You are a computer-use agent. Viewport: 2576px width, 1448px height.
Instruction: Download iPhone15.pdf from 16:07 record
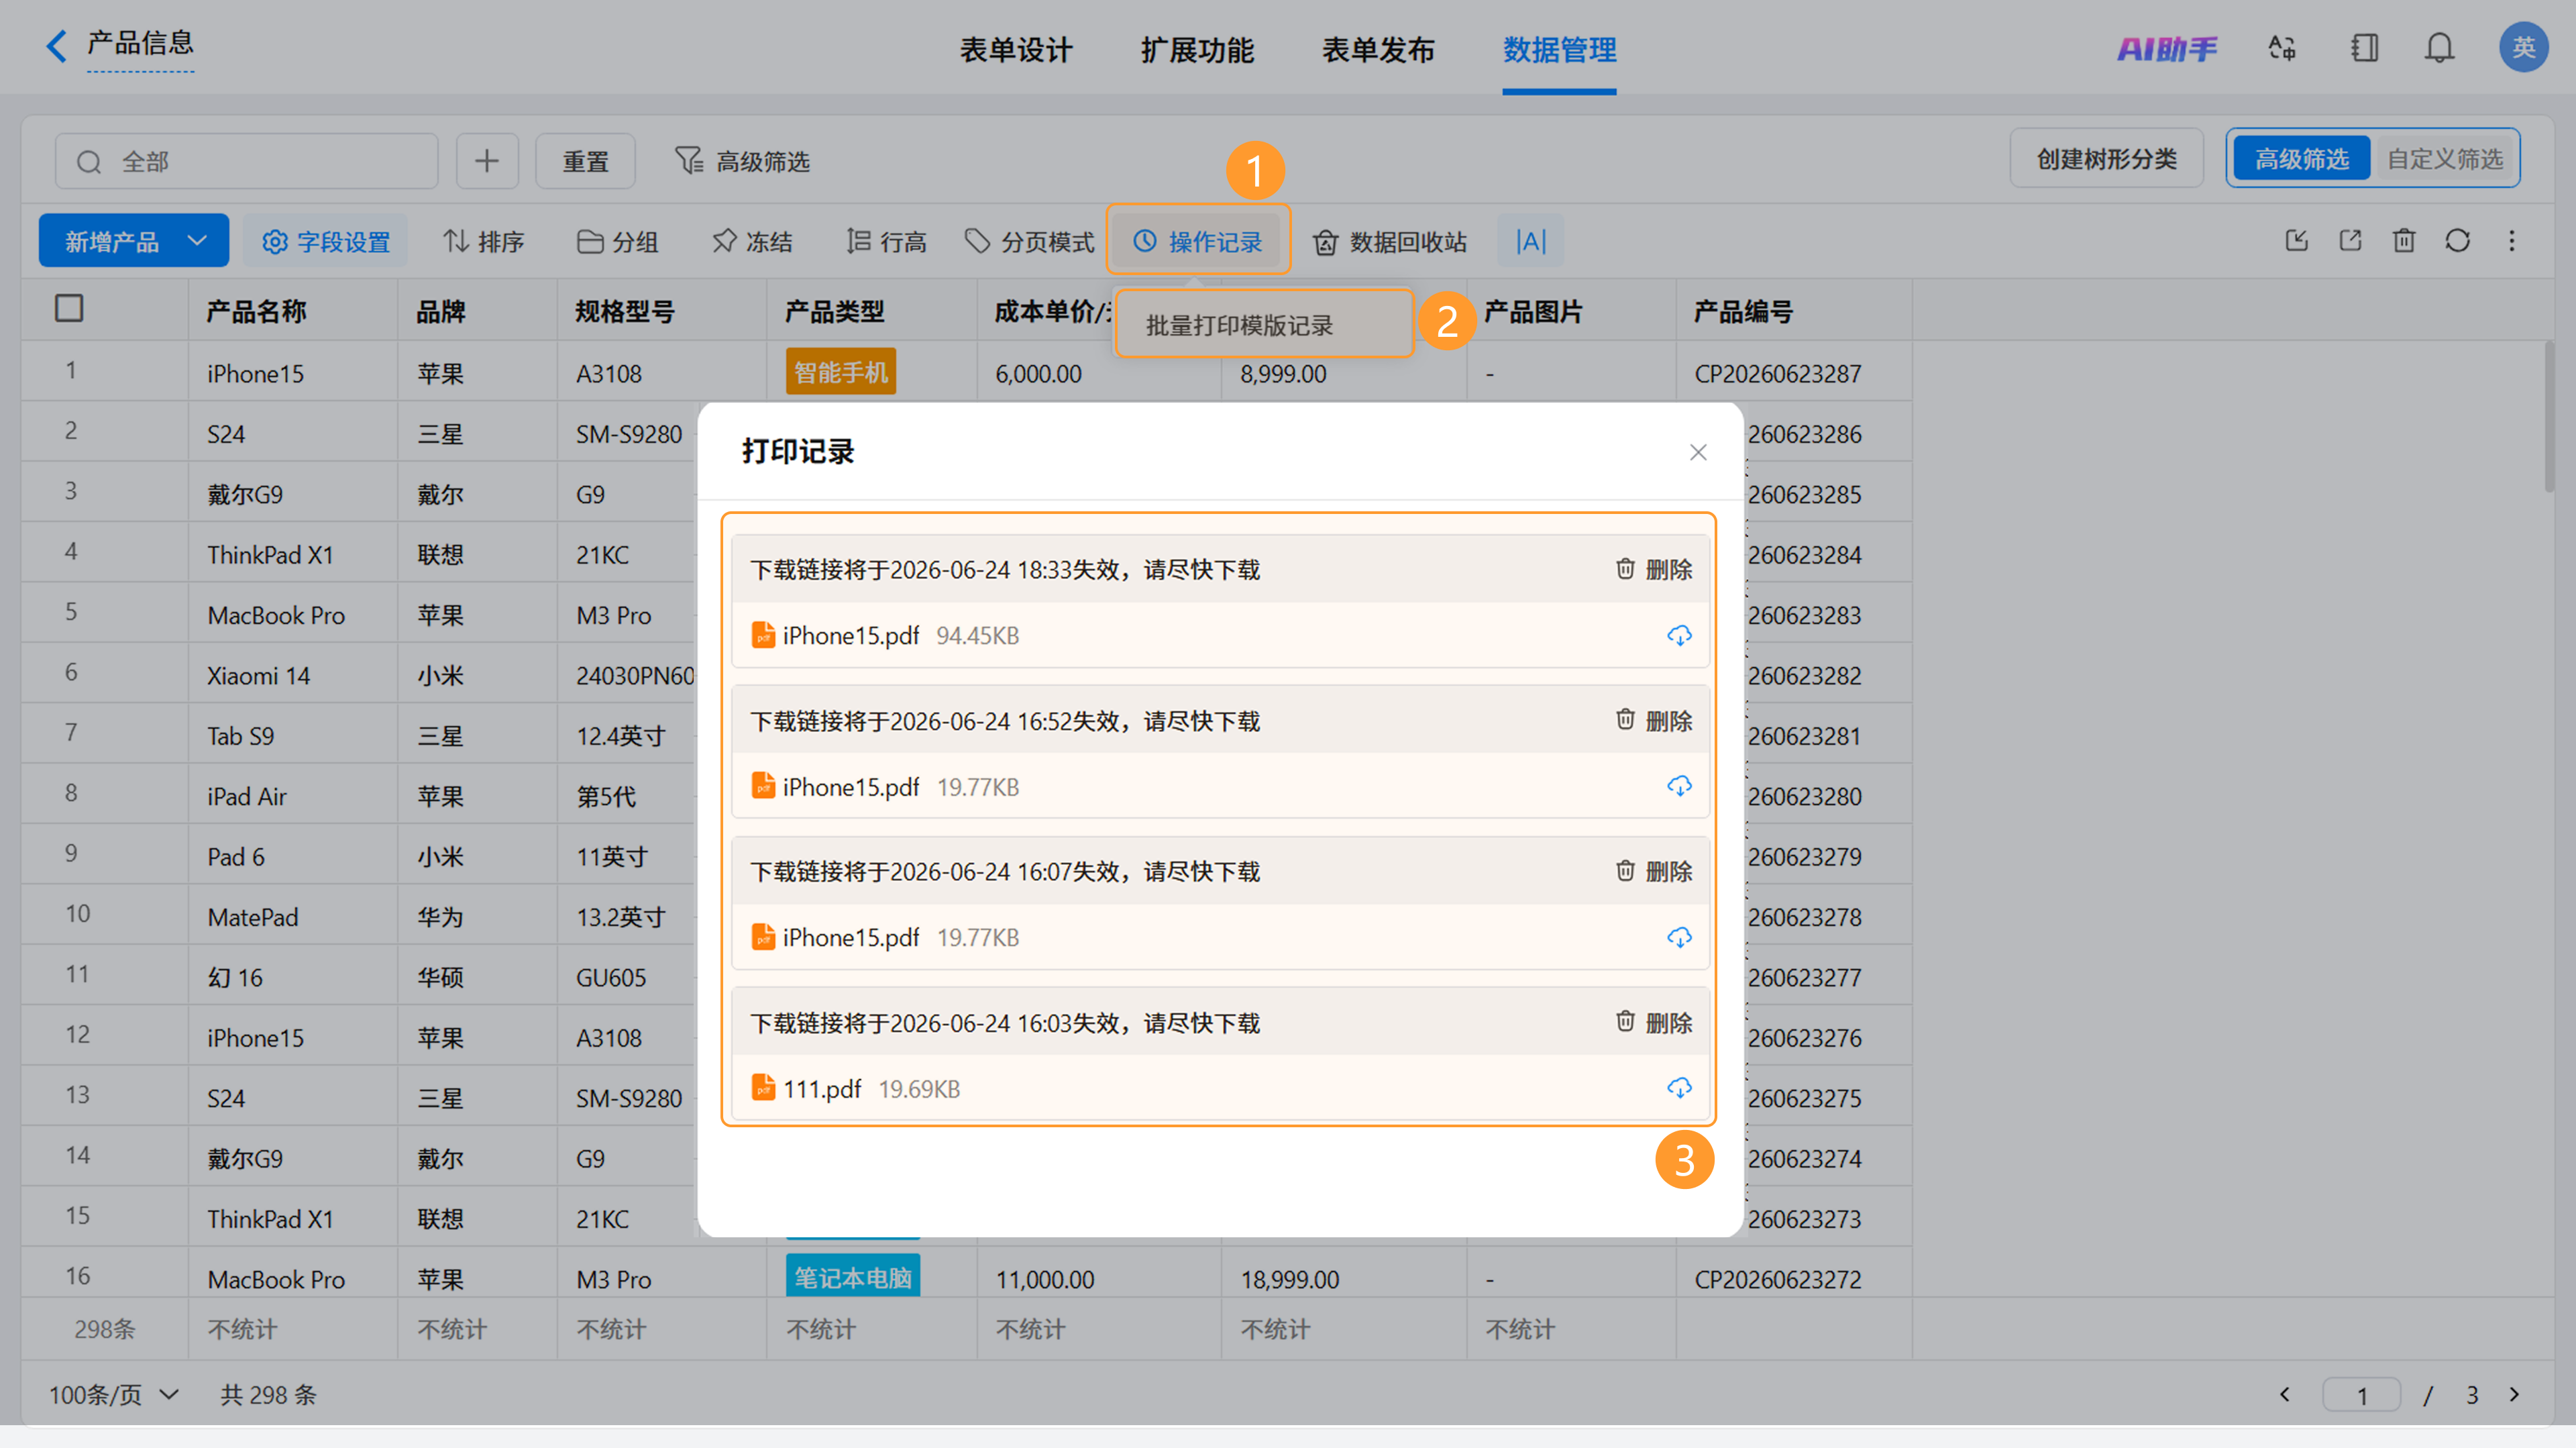pos(1679,937)
